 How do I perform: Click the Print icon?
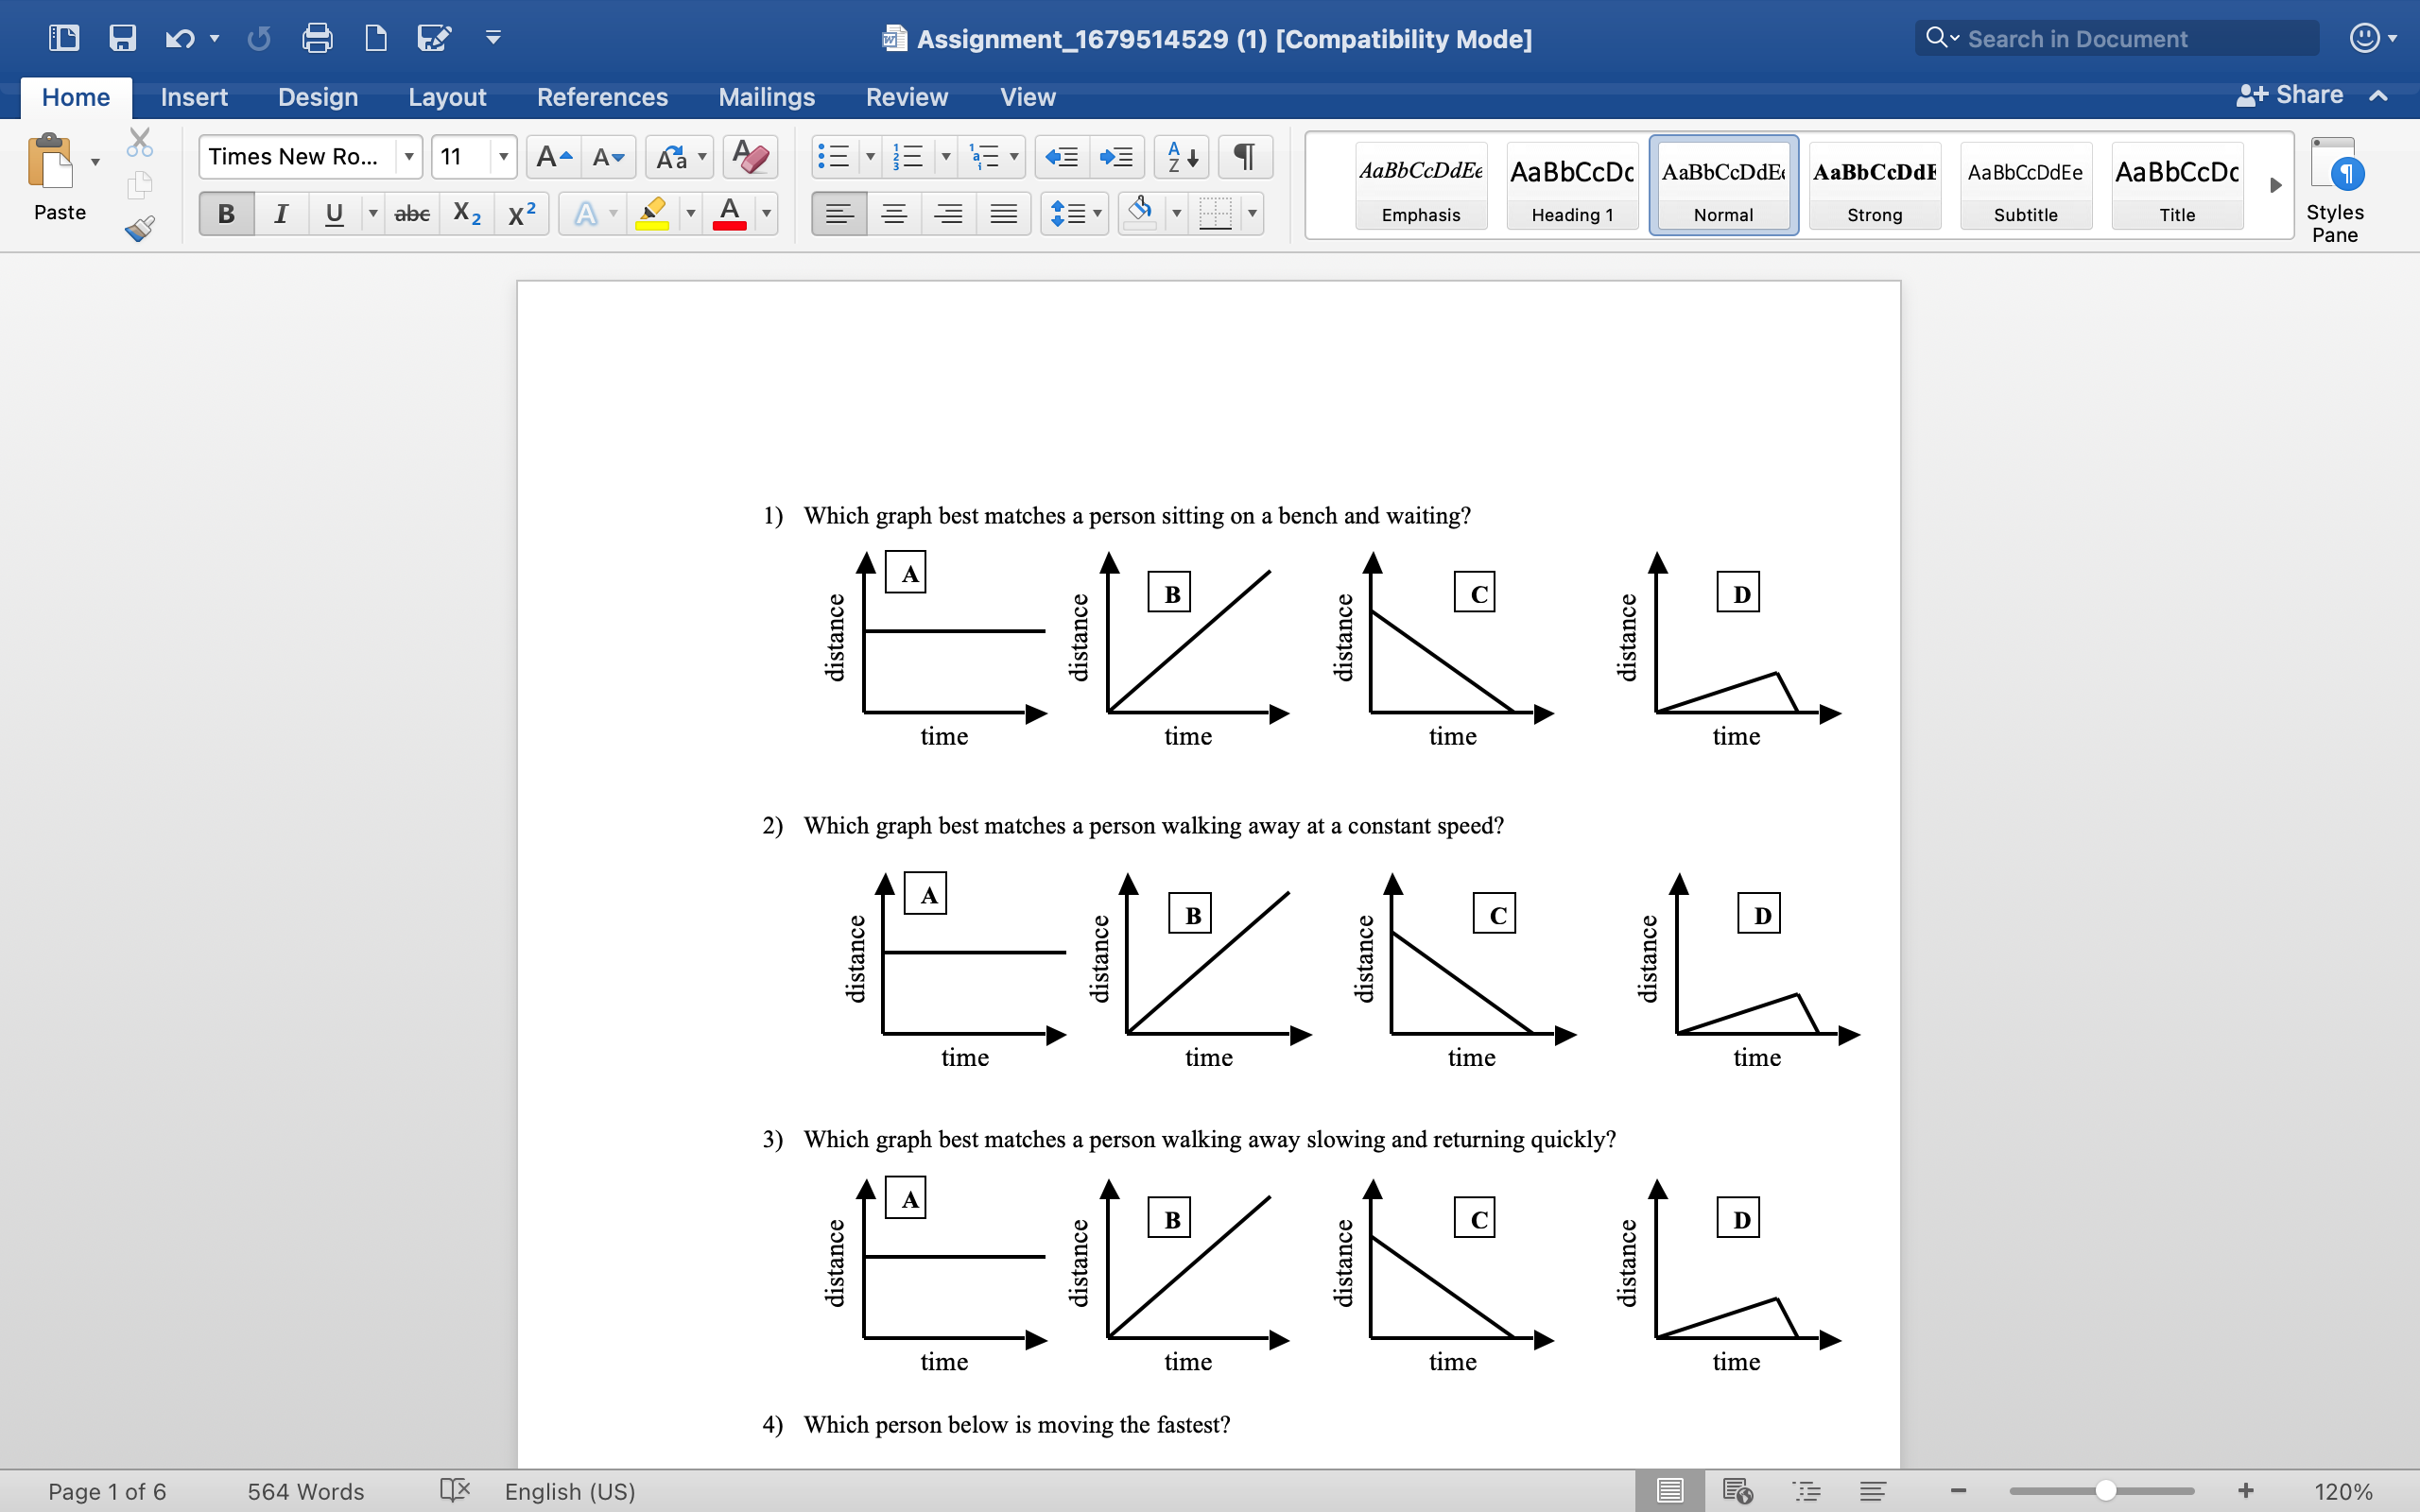point(317,38)
